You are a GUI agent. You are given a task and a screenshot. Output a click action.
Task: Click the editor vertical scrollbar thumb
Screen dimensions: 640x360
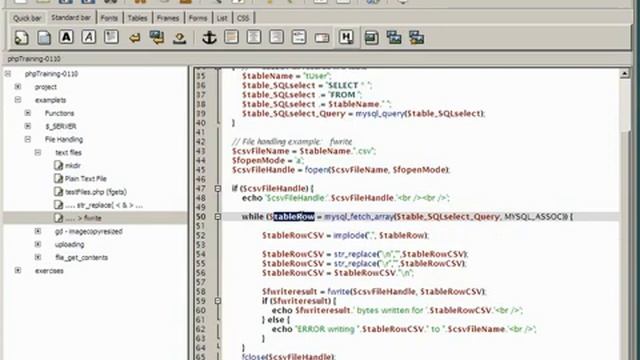coord(624,106)
